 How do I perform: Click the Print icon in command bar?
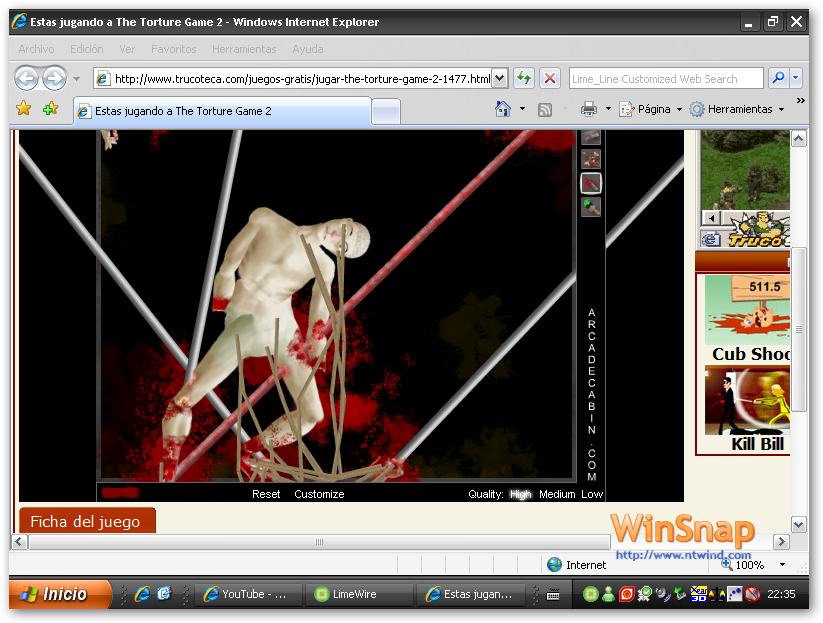pos(589,109)
